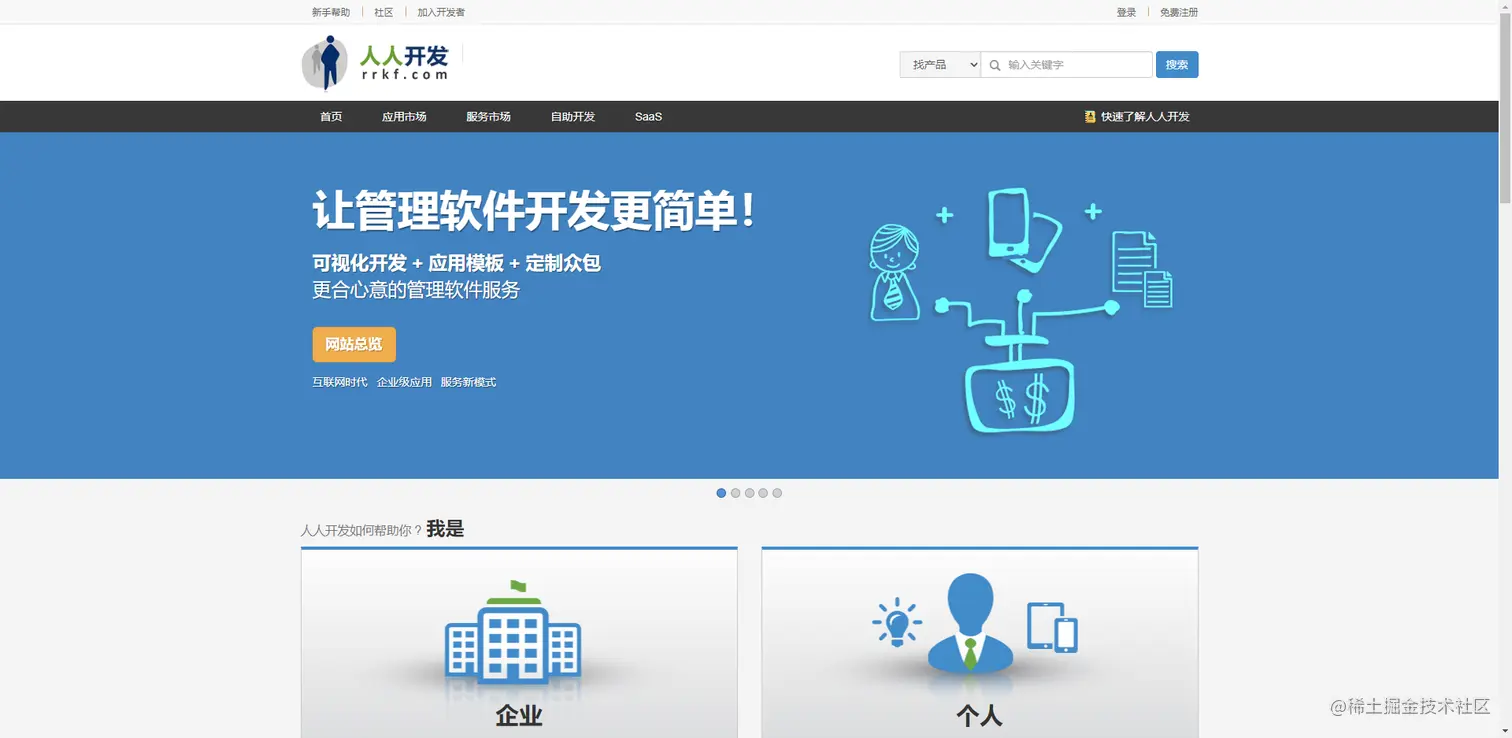Click 服务新模式 text under banner button

point(468,382)
